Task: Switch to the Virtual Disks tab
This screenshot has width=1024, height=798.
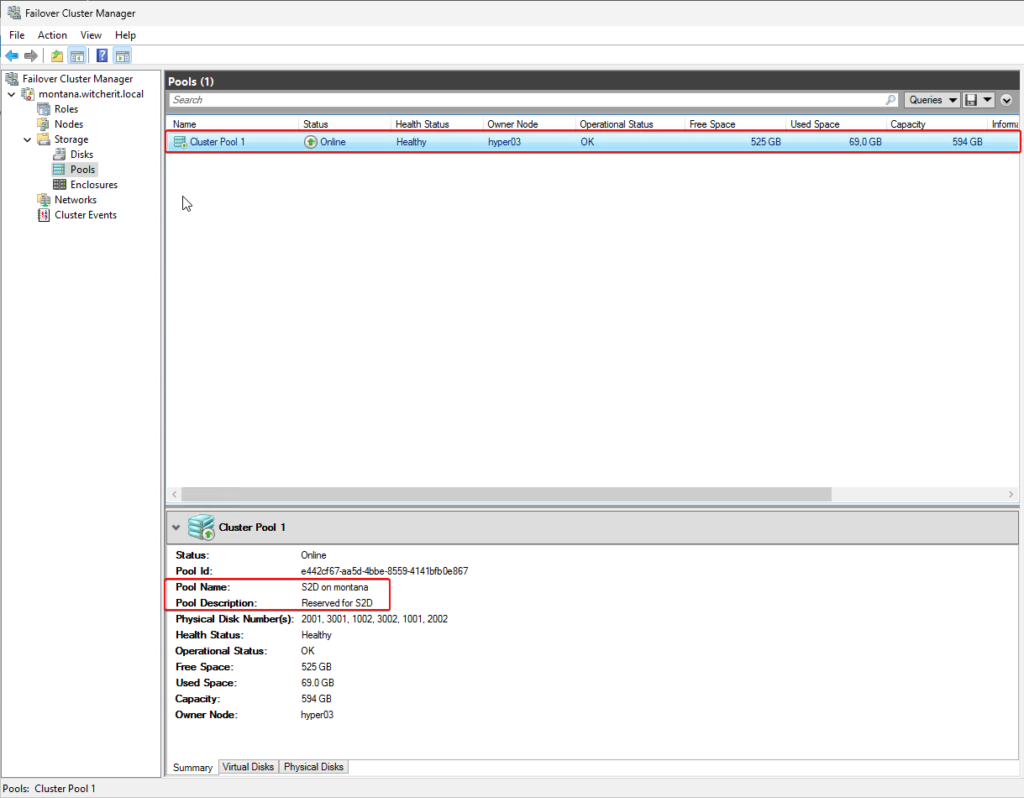Action: [x=249, y=767]
